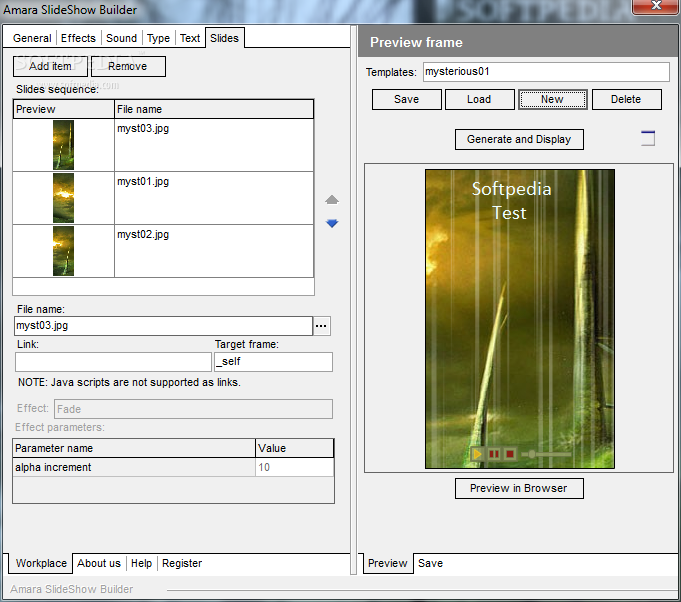This screenshot has height=602, width=681.
Task: Open the Effect combo box
Action: point(193,409)
